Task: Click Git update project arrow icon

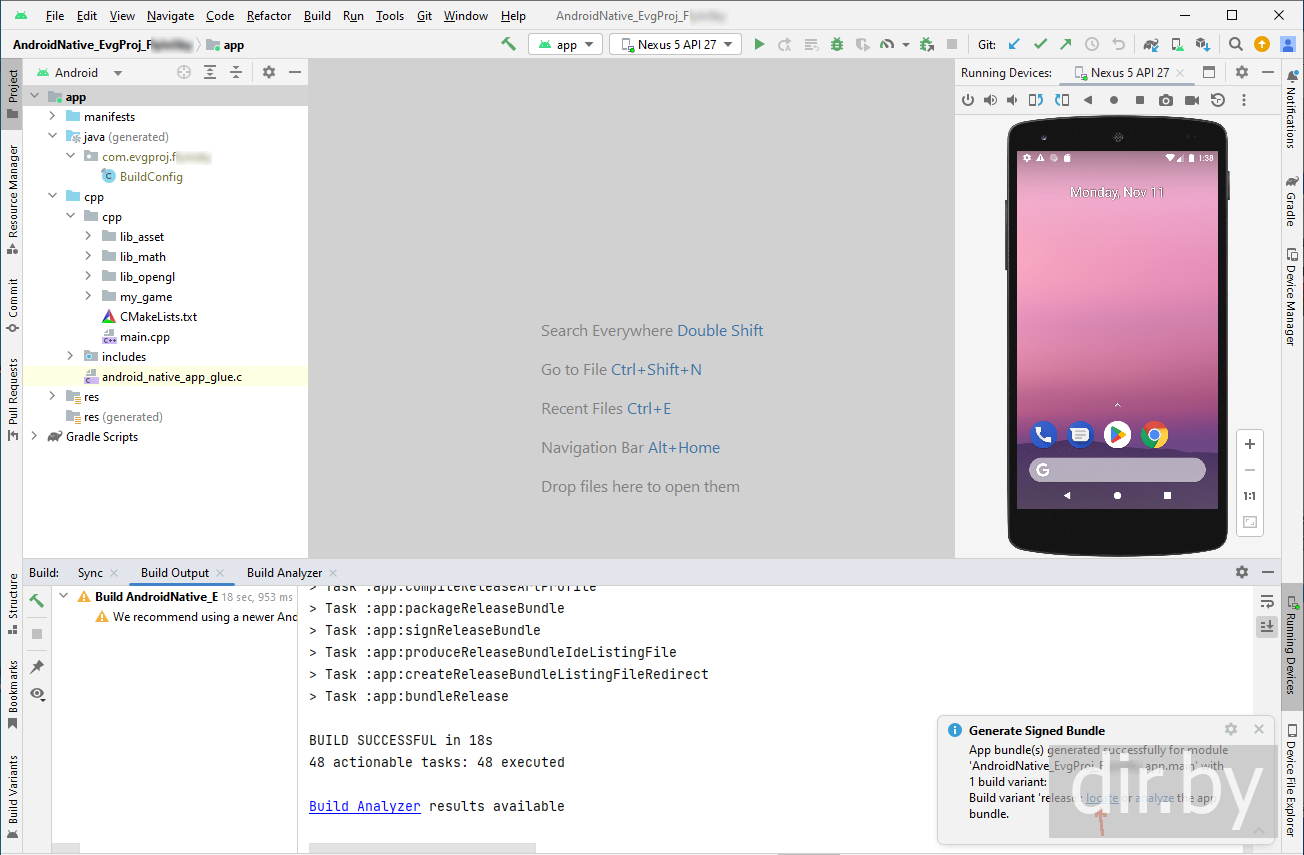Action: point(1015,45)
